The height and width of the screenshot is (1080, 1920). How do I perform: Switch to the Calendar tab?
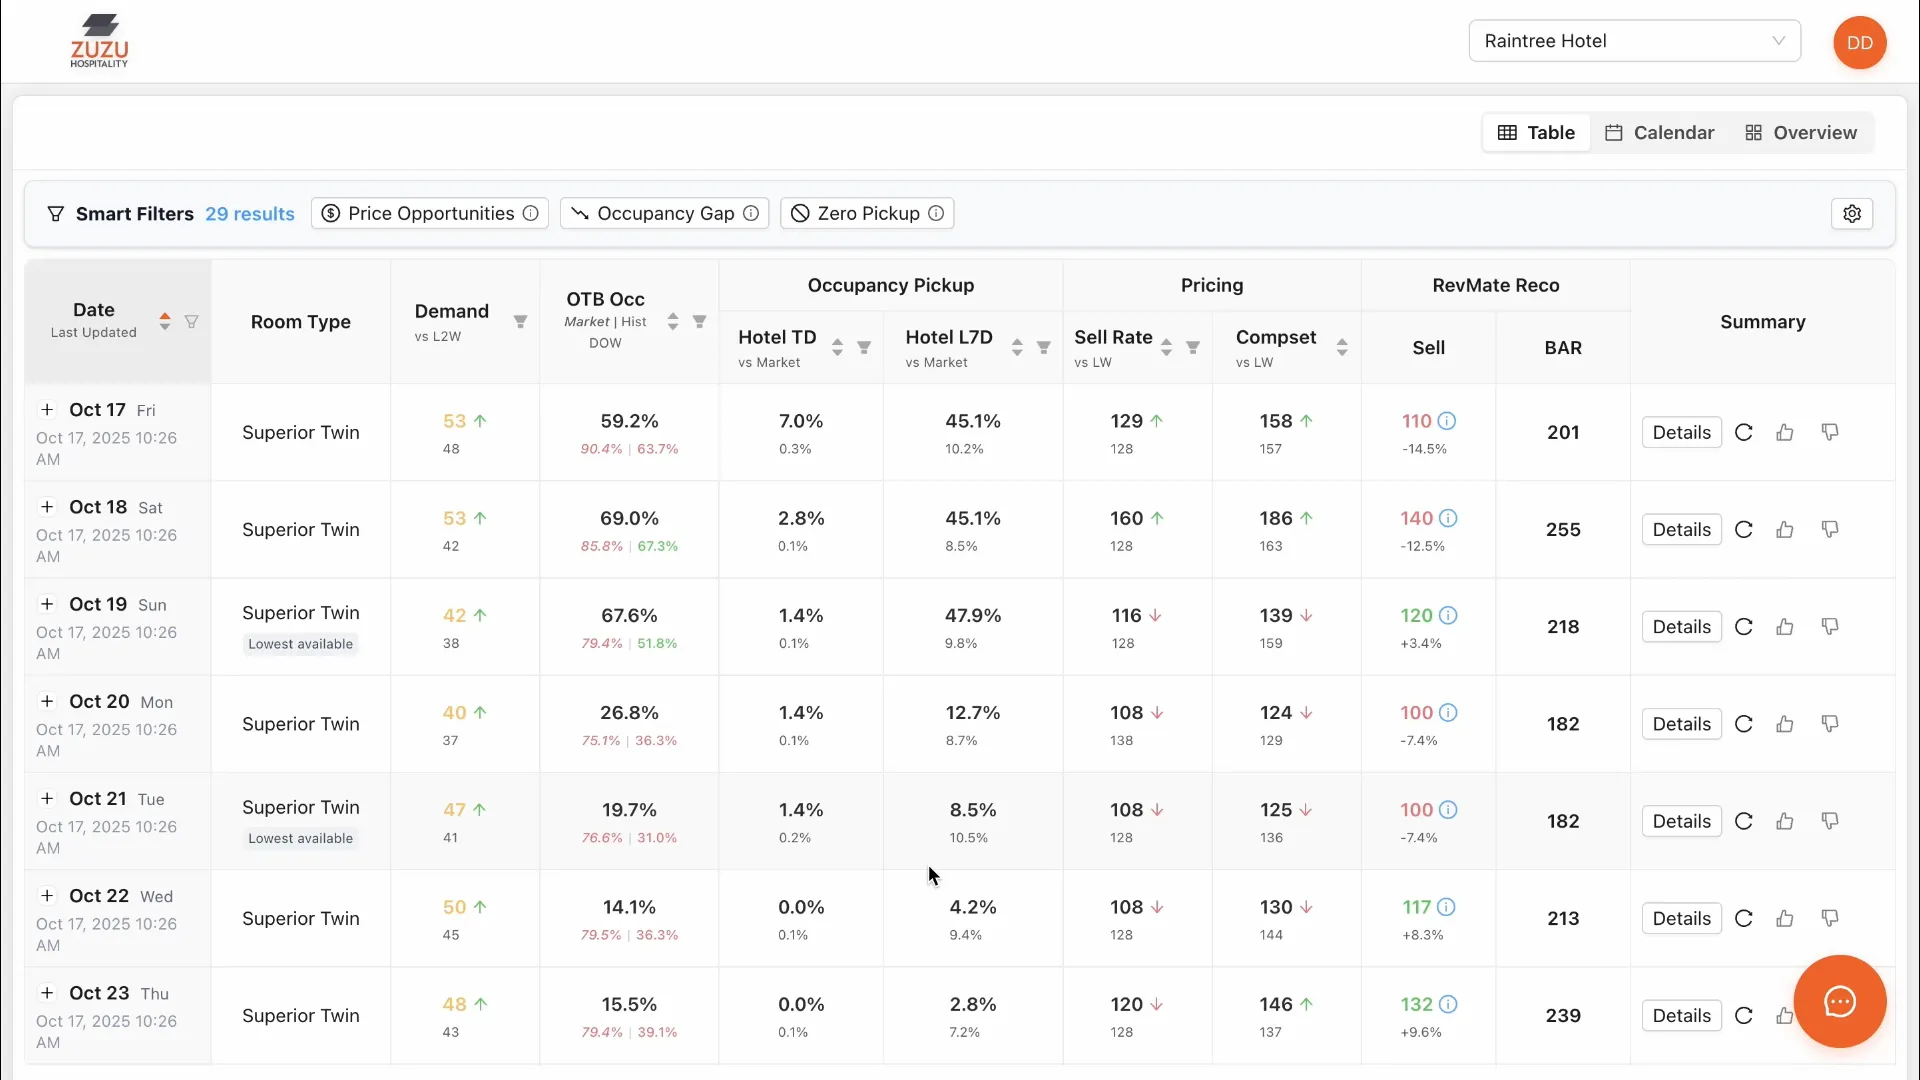point(1660,132)
